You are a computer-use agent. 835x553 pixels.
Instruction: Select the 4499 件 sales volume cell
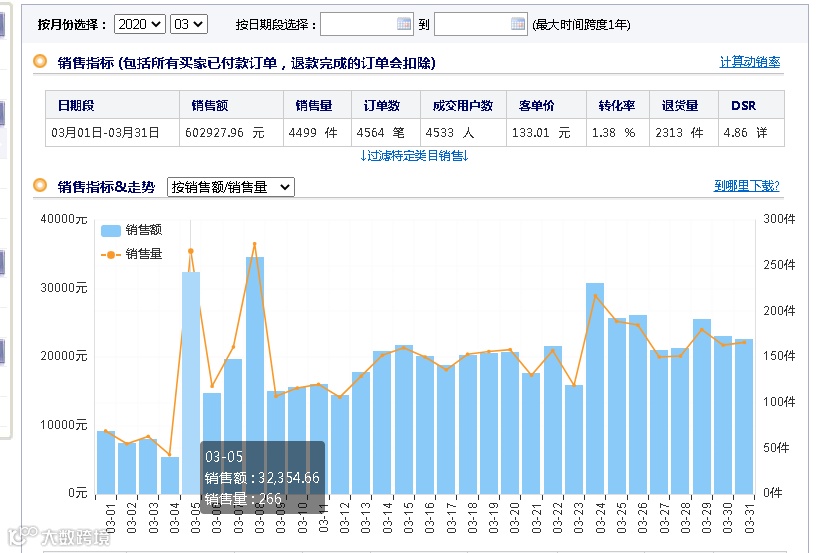tap(317, 133)
